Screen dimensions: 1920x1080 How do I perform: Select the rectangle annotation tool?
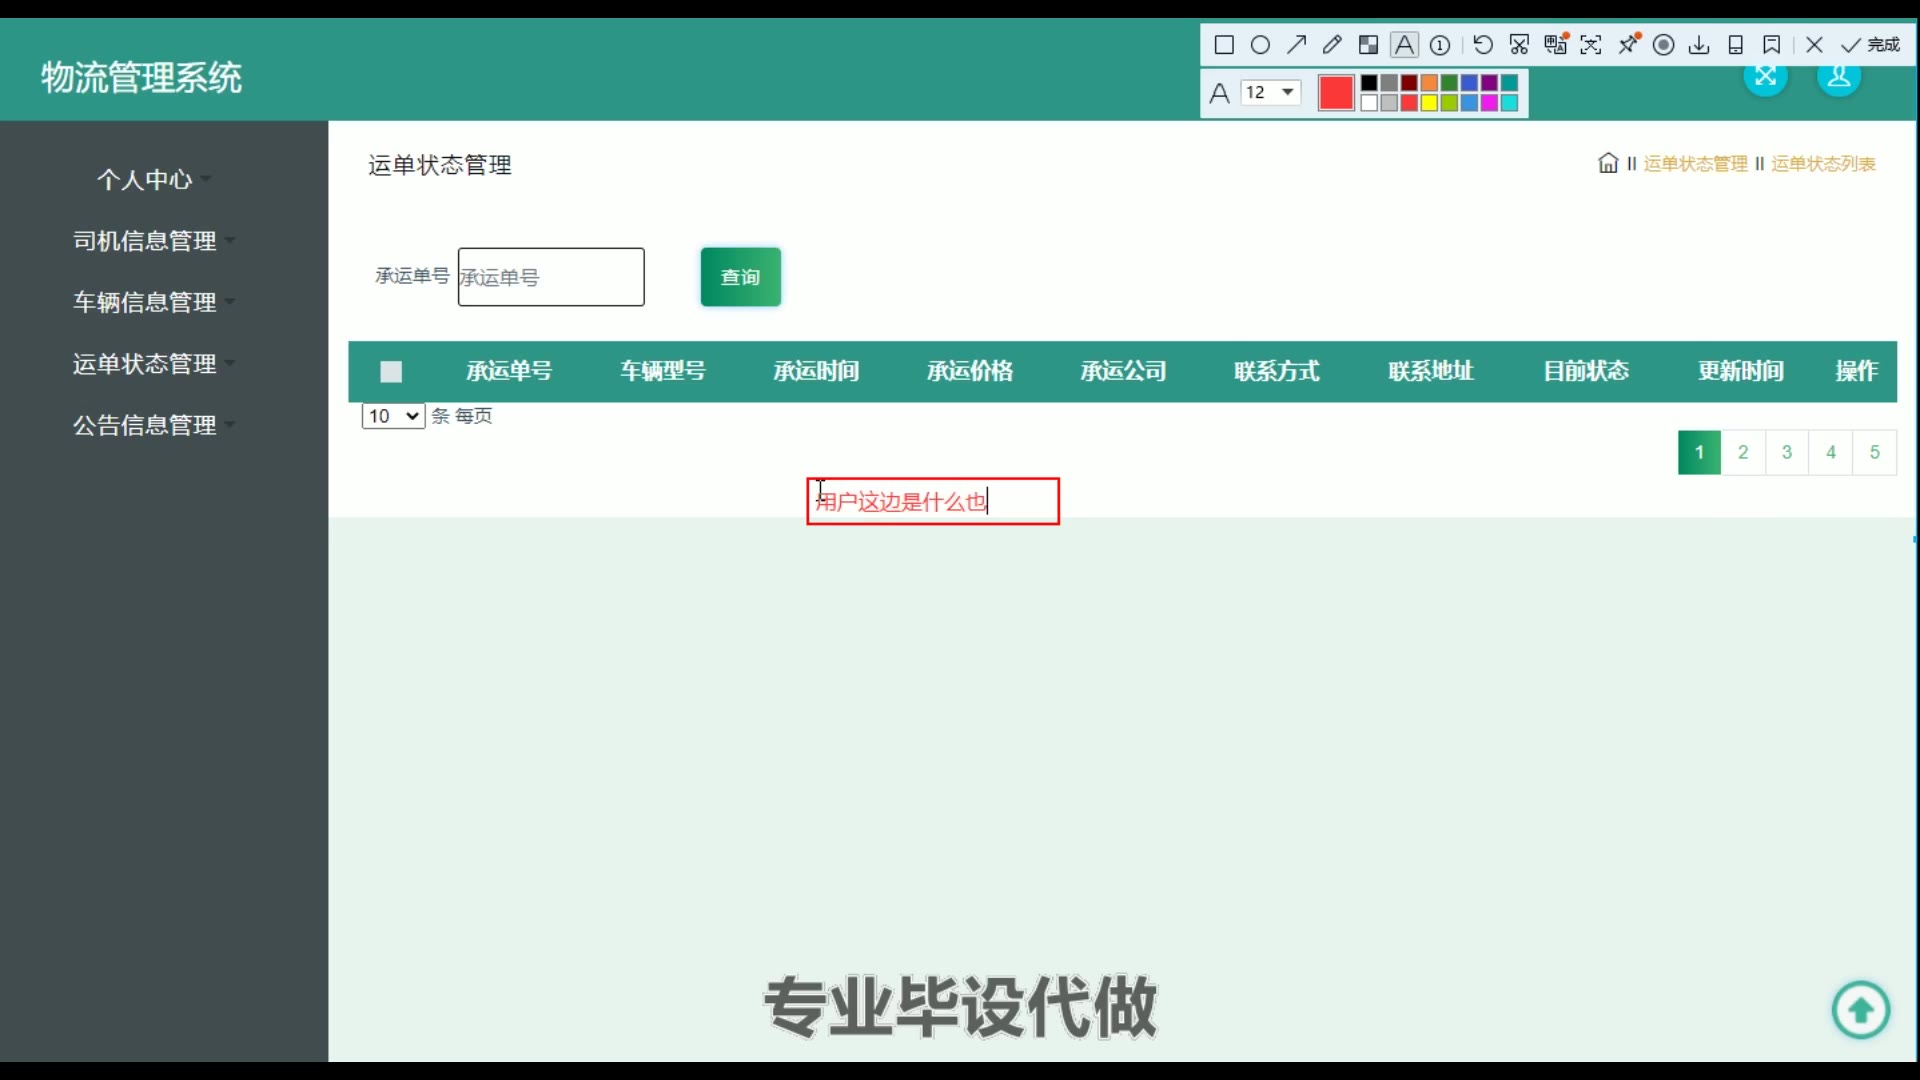point(1224,45)
